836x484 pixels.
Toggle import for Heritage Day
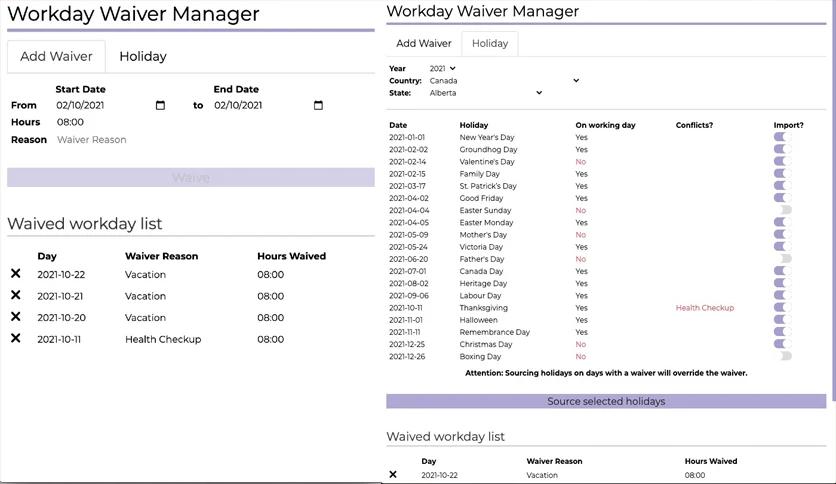pos(783,284)
